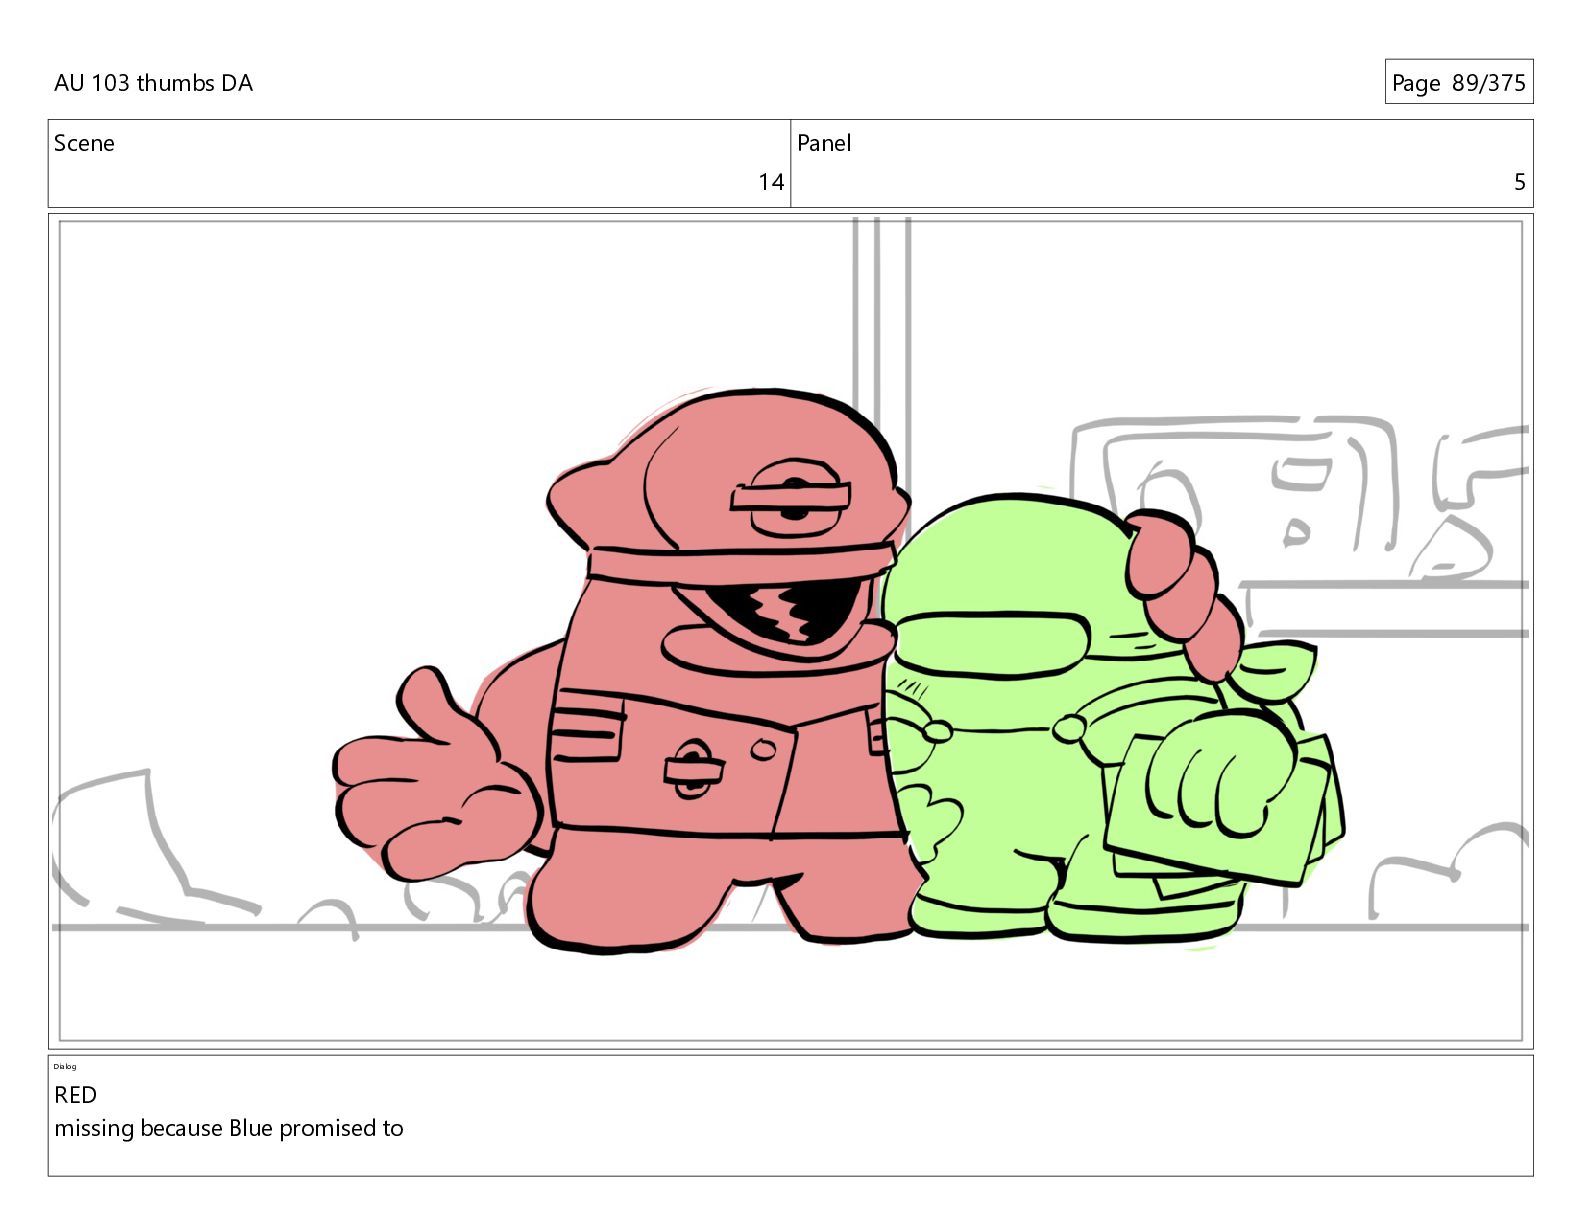Click the 'Panel' label
Screen dimensions: 1584x1224
pos(824,143)
